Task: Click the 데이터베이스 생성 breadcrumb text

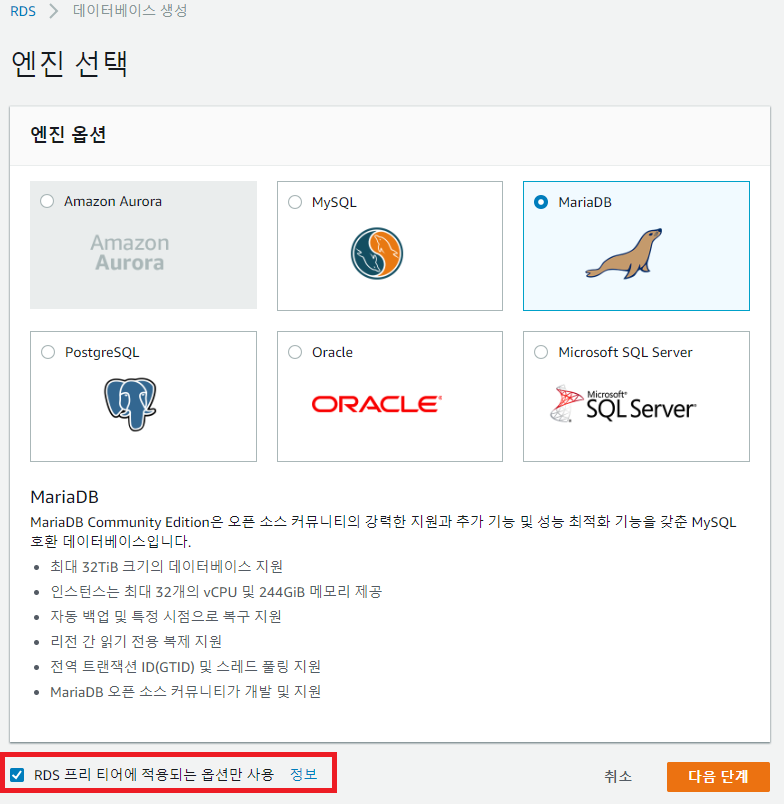Action: 130,11
